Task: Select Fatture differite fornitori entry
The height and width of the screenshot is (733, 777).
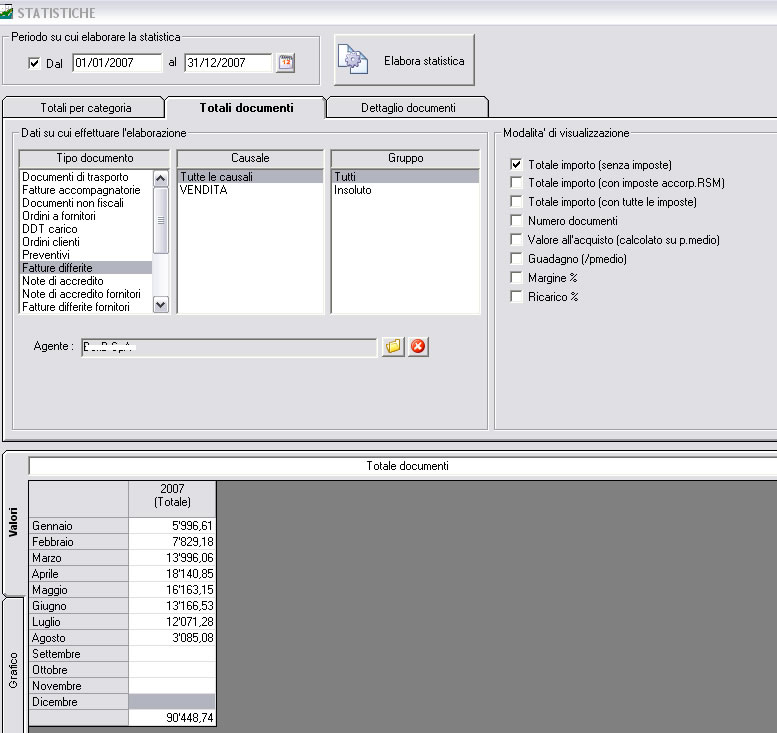Action: coord(86,307)
